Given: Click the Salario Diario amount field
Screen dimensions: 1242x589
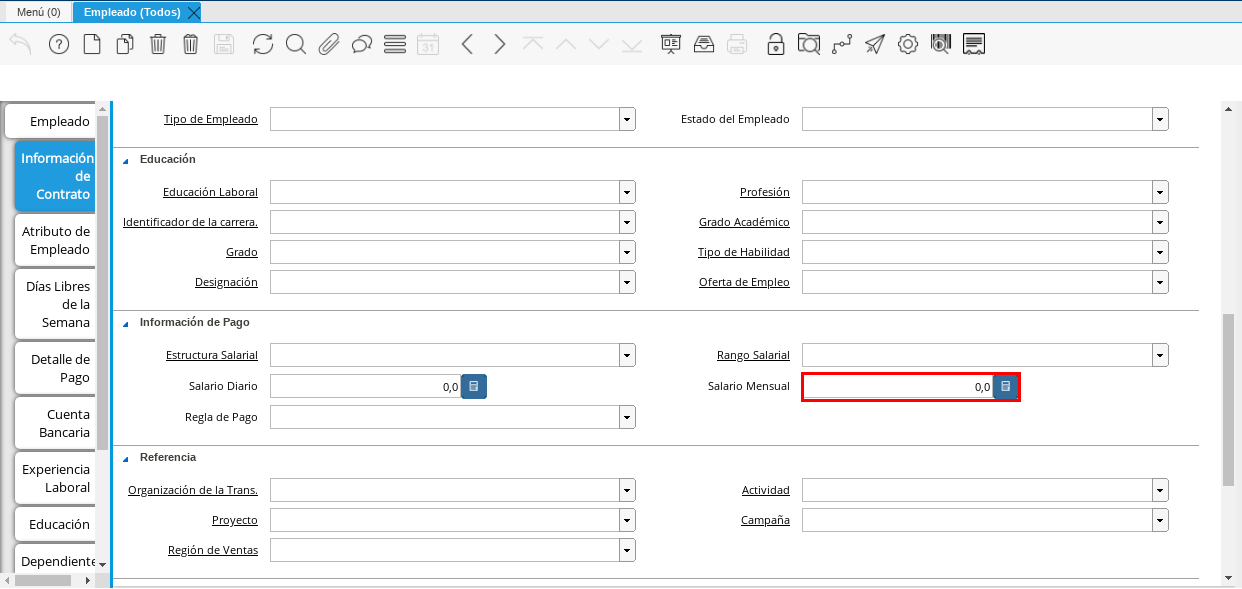Looking at the screenshot, I should [365, 386].
